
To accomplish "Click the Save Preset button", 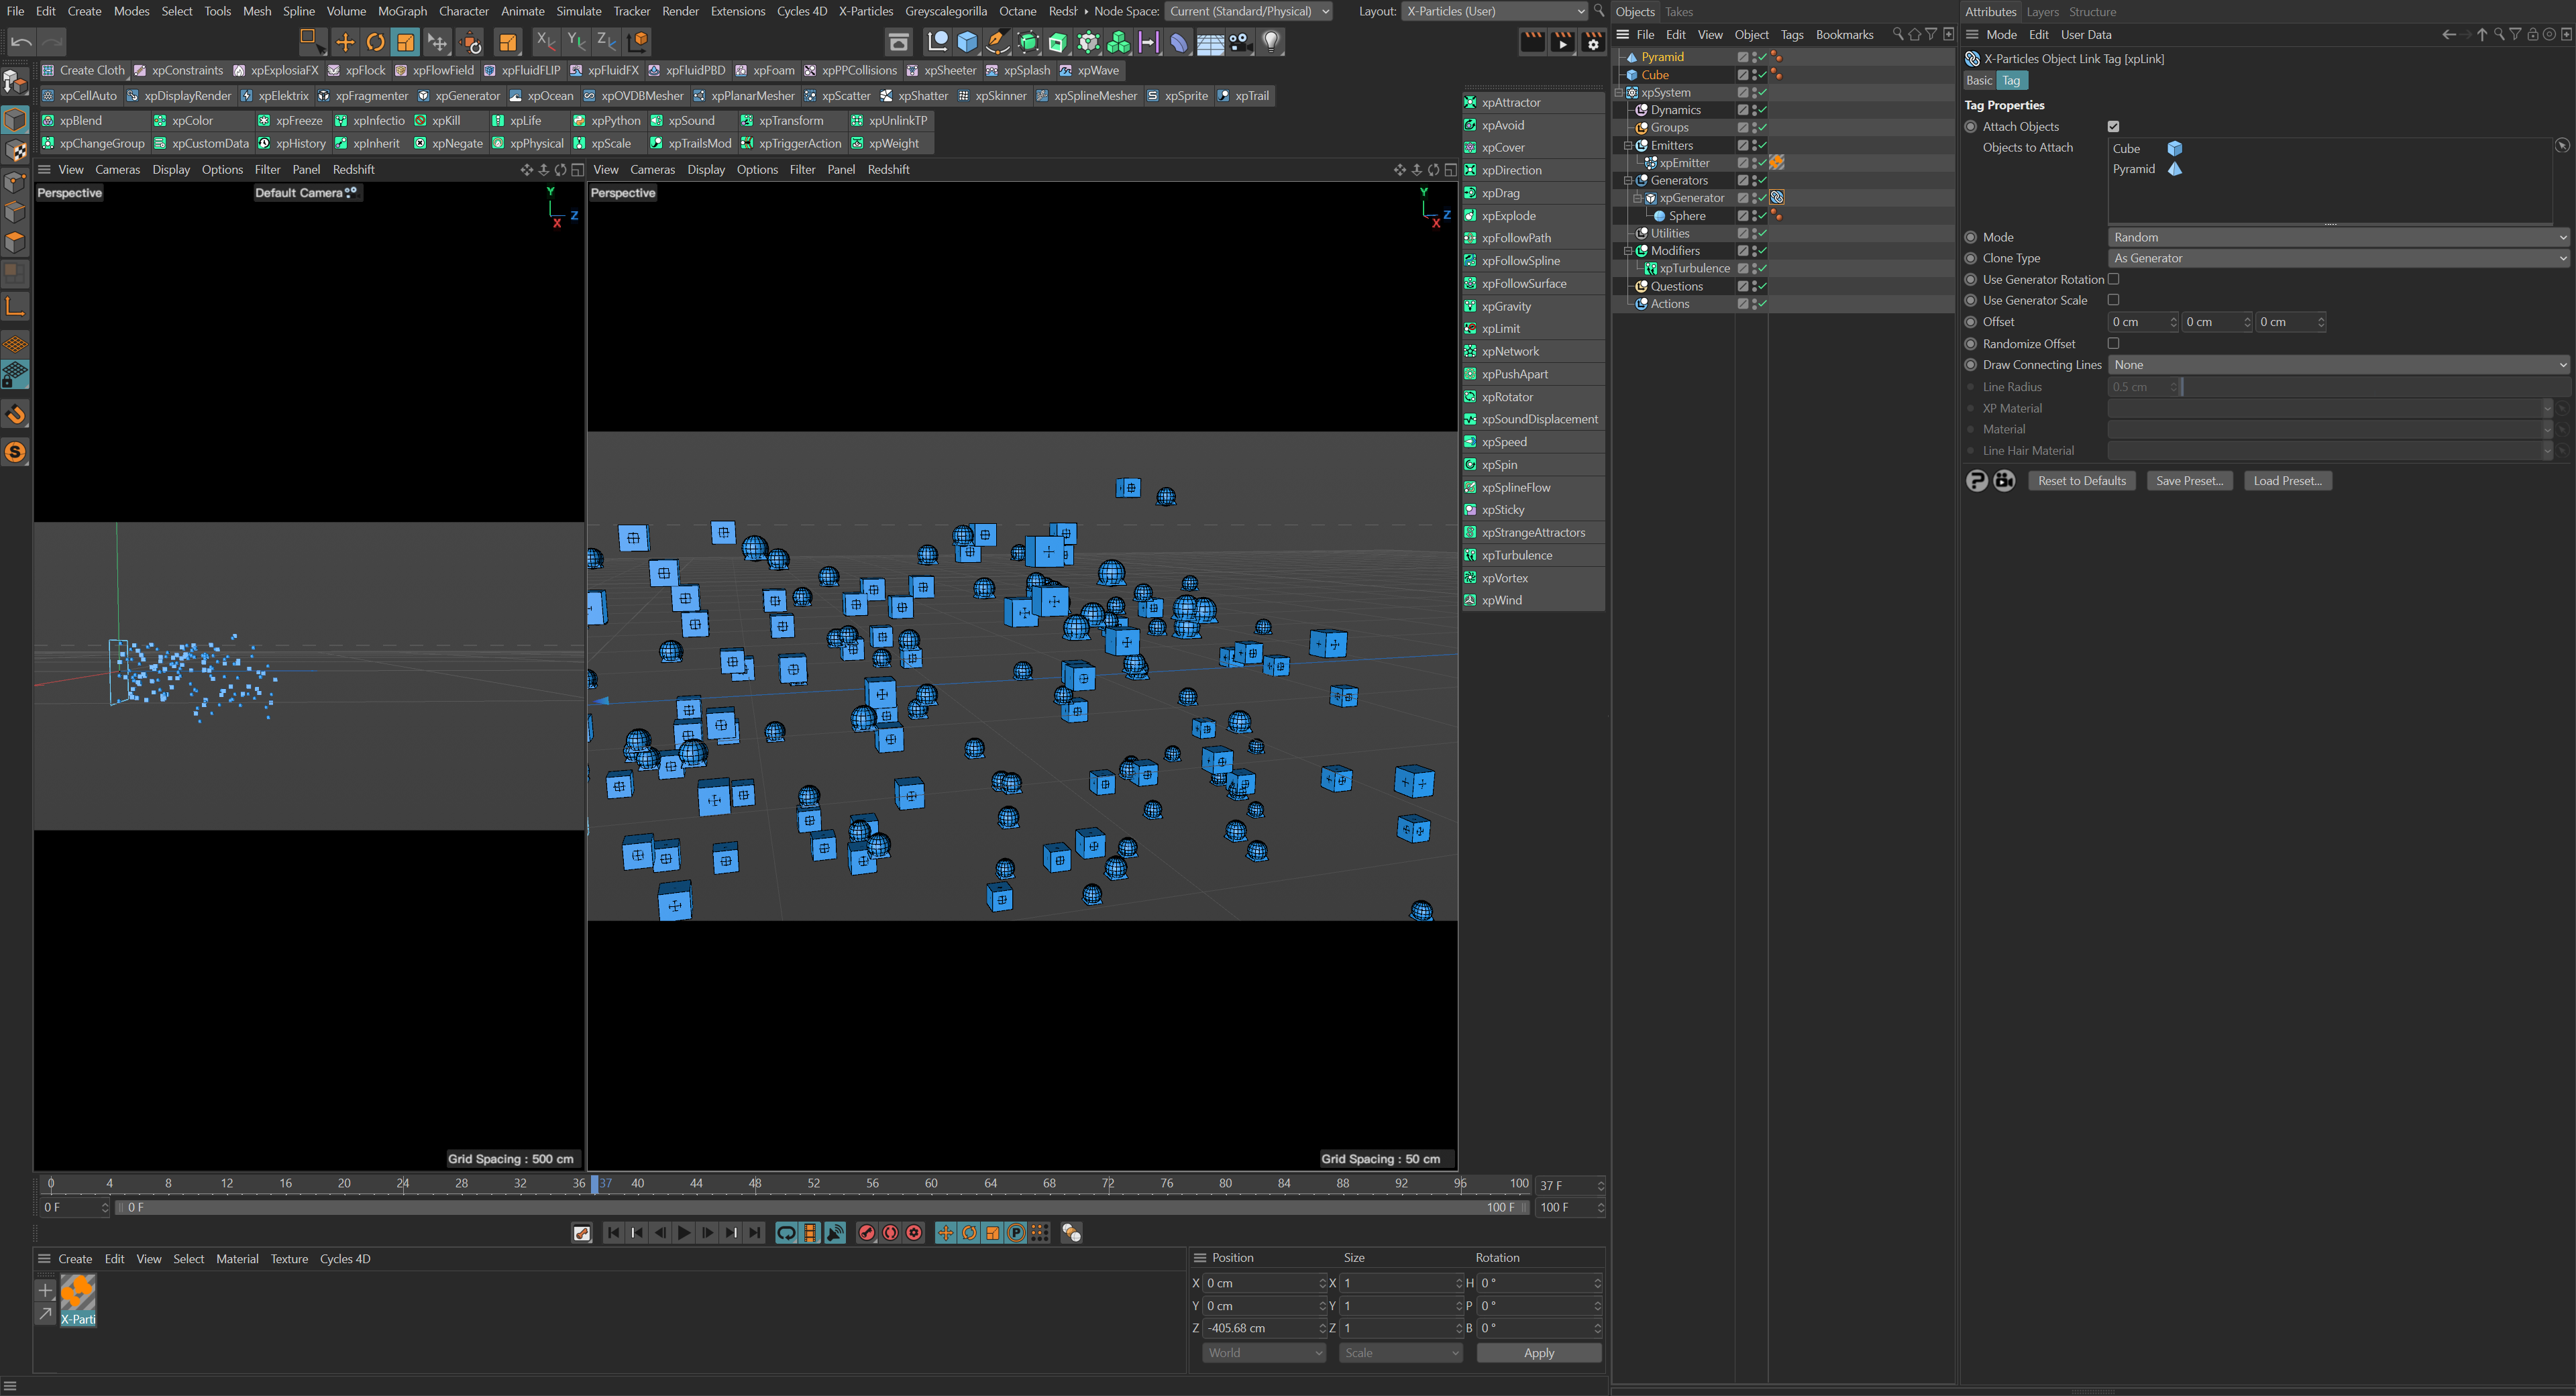I will click(x=2189, y=481).
